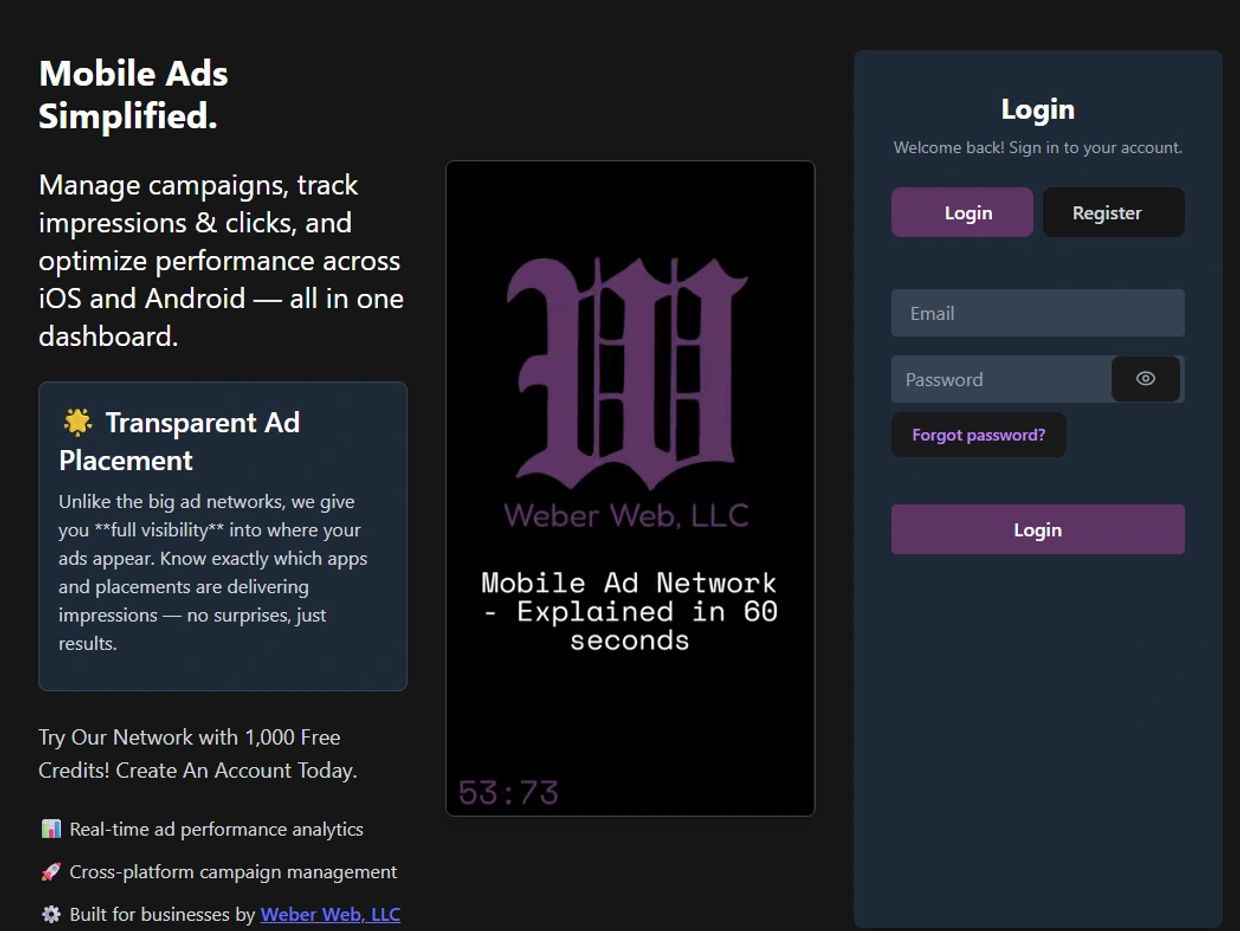Switch to the Register tab
Viewport: 1240px width, 931px height.
1113,212
